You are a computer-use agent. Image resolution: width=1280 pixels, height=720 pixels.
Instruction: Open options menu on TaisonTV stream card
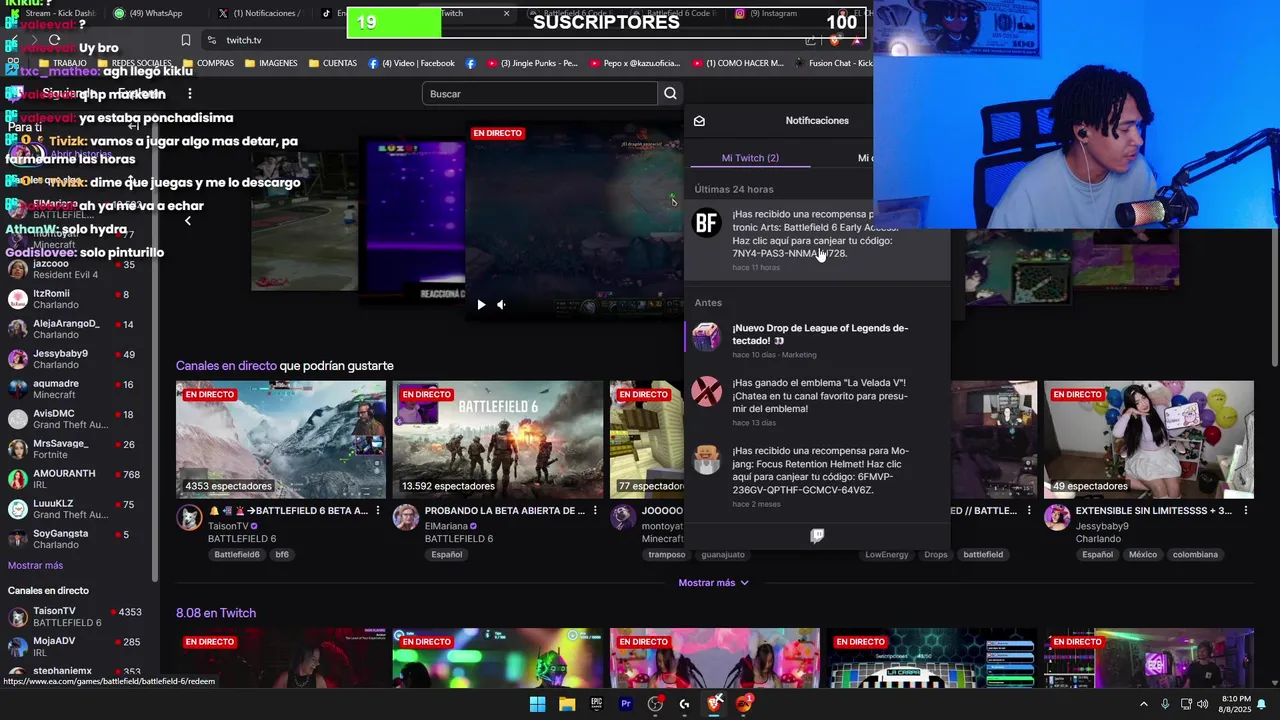coord(377,511)
